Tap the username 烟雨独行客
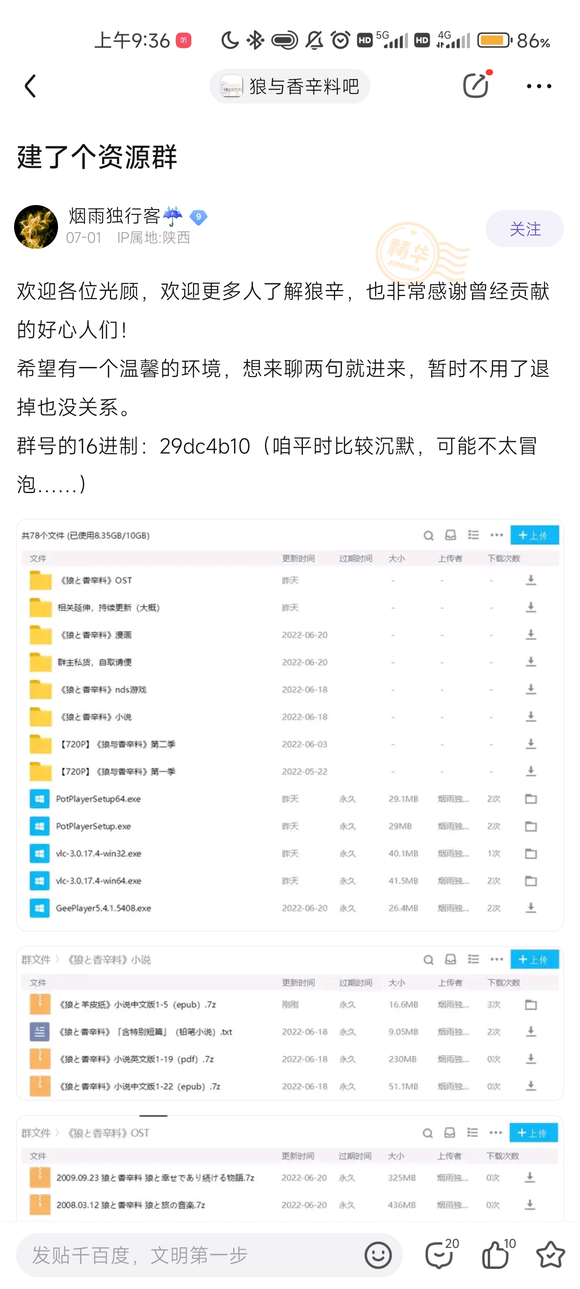Image resolution: width=580 pixels, height=1289 pixels. [114, 216]
